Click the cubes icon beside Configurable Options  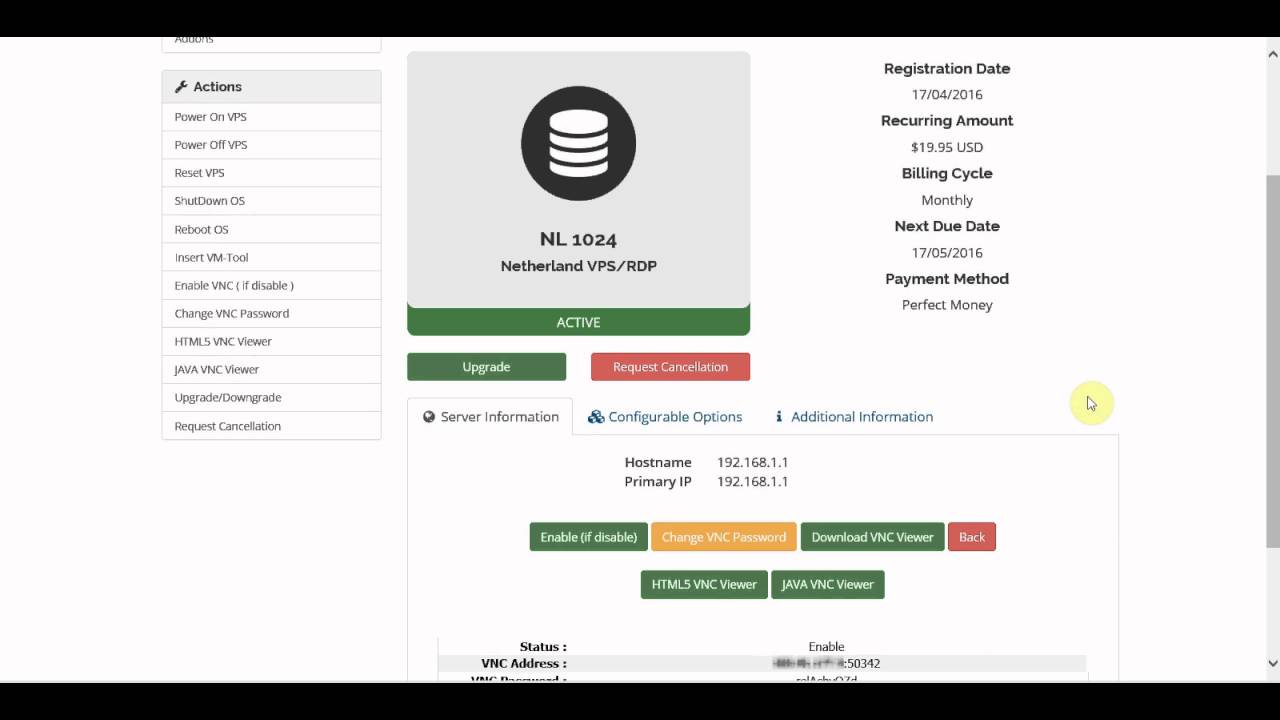point(596,417)
